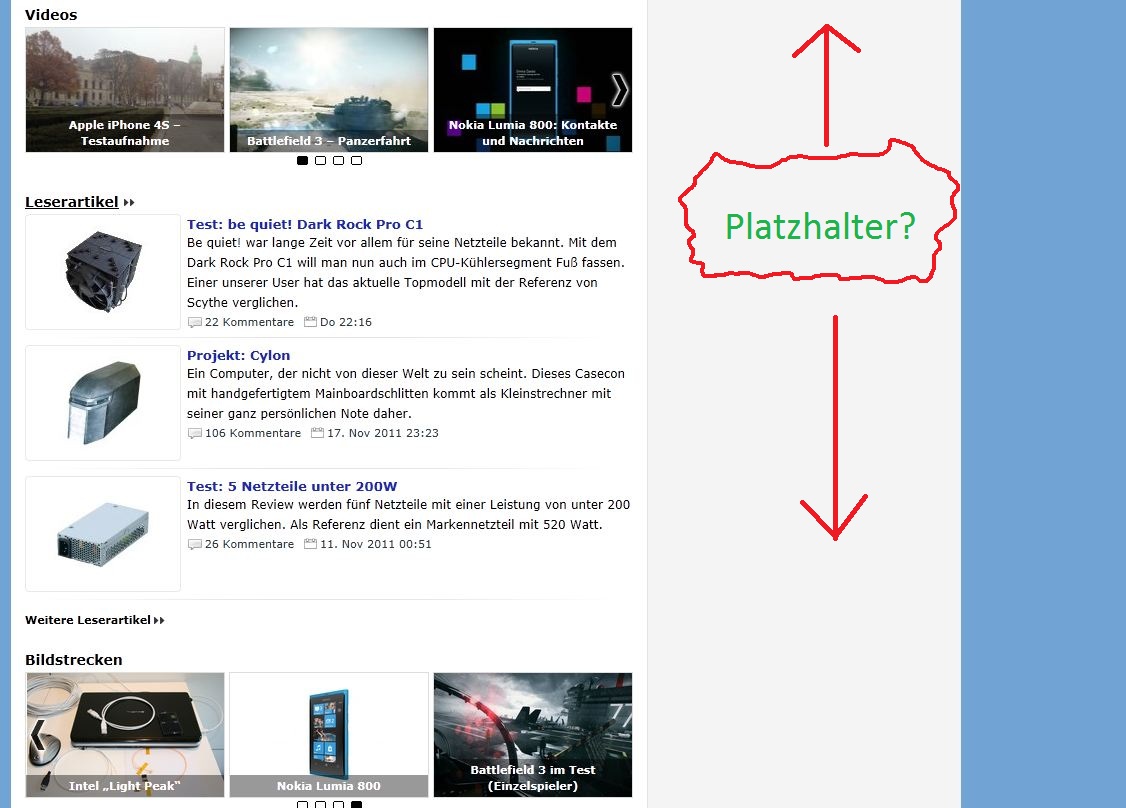The width and height of the screenshot is (1126, 808).
Task: Click calendar icon next to 11. Nov 2011 00:51
Action: 310,544
